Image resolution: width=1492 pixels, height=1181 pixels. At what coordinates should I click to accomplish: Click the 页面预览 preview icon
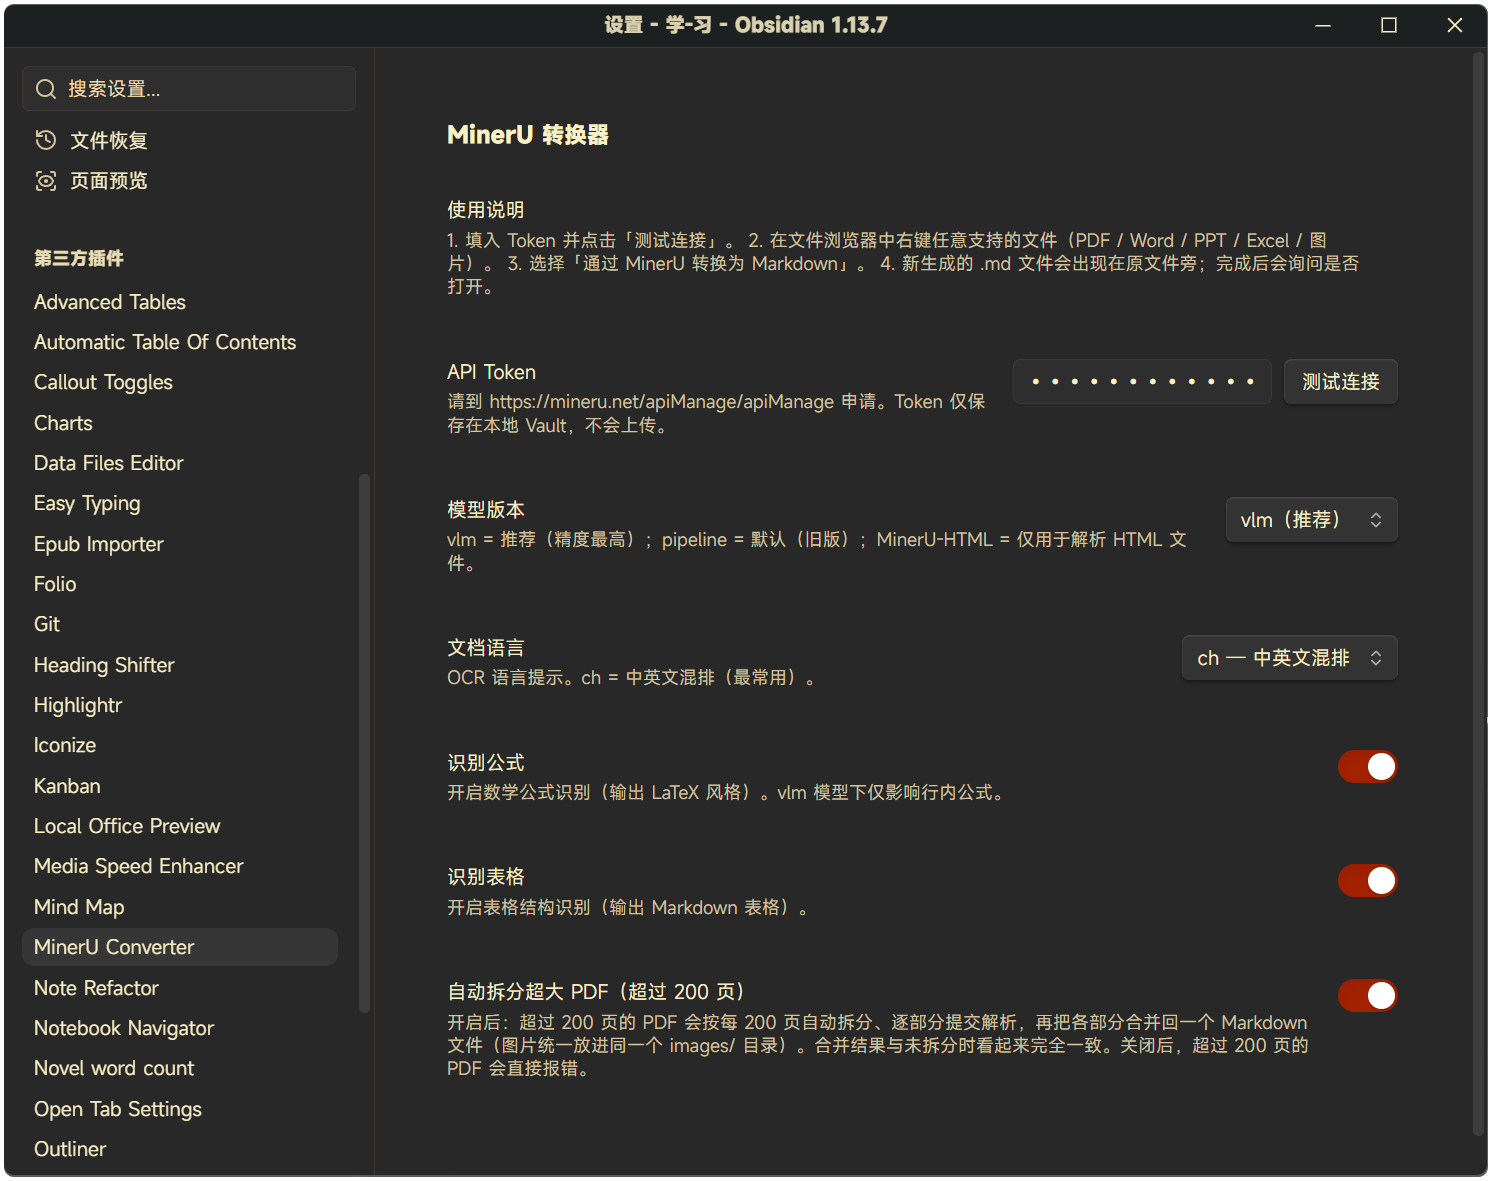[x=45, y=181]
